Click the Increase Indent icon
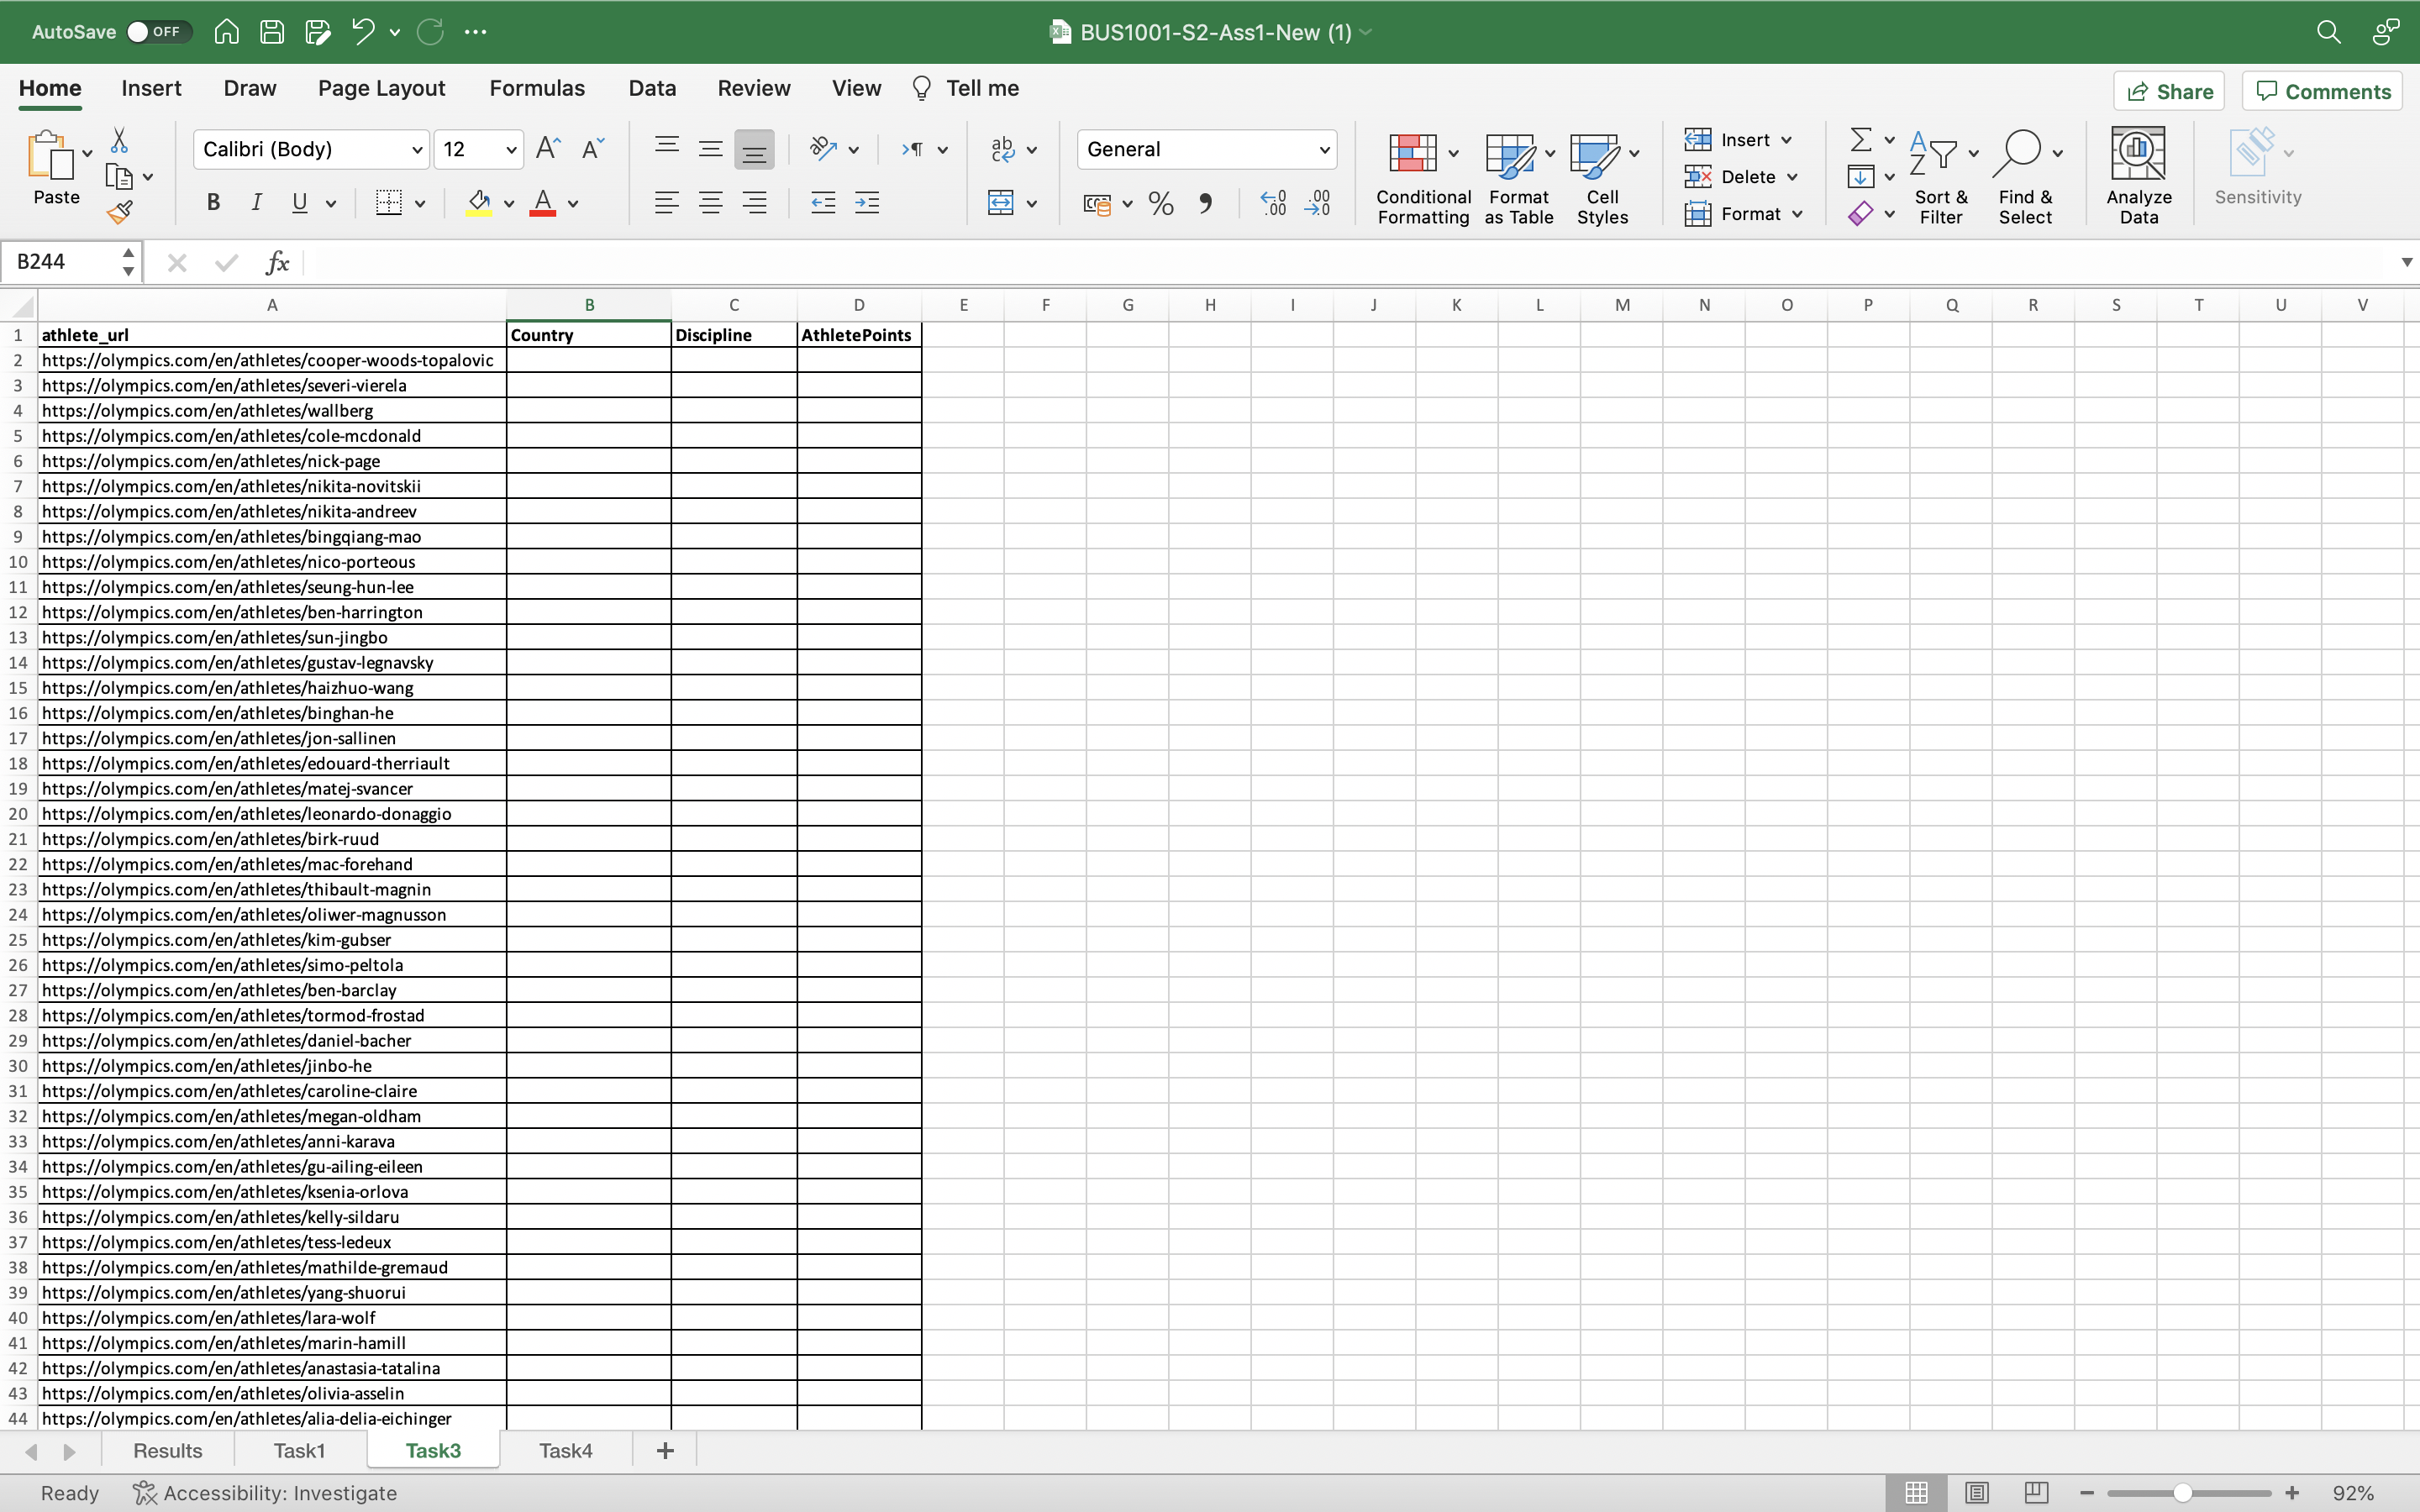 pos(866,202)
